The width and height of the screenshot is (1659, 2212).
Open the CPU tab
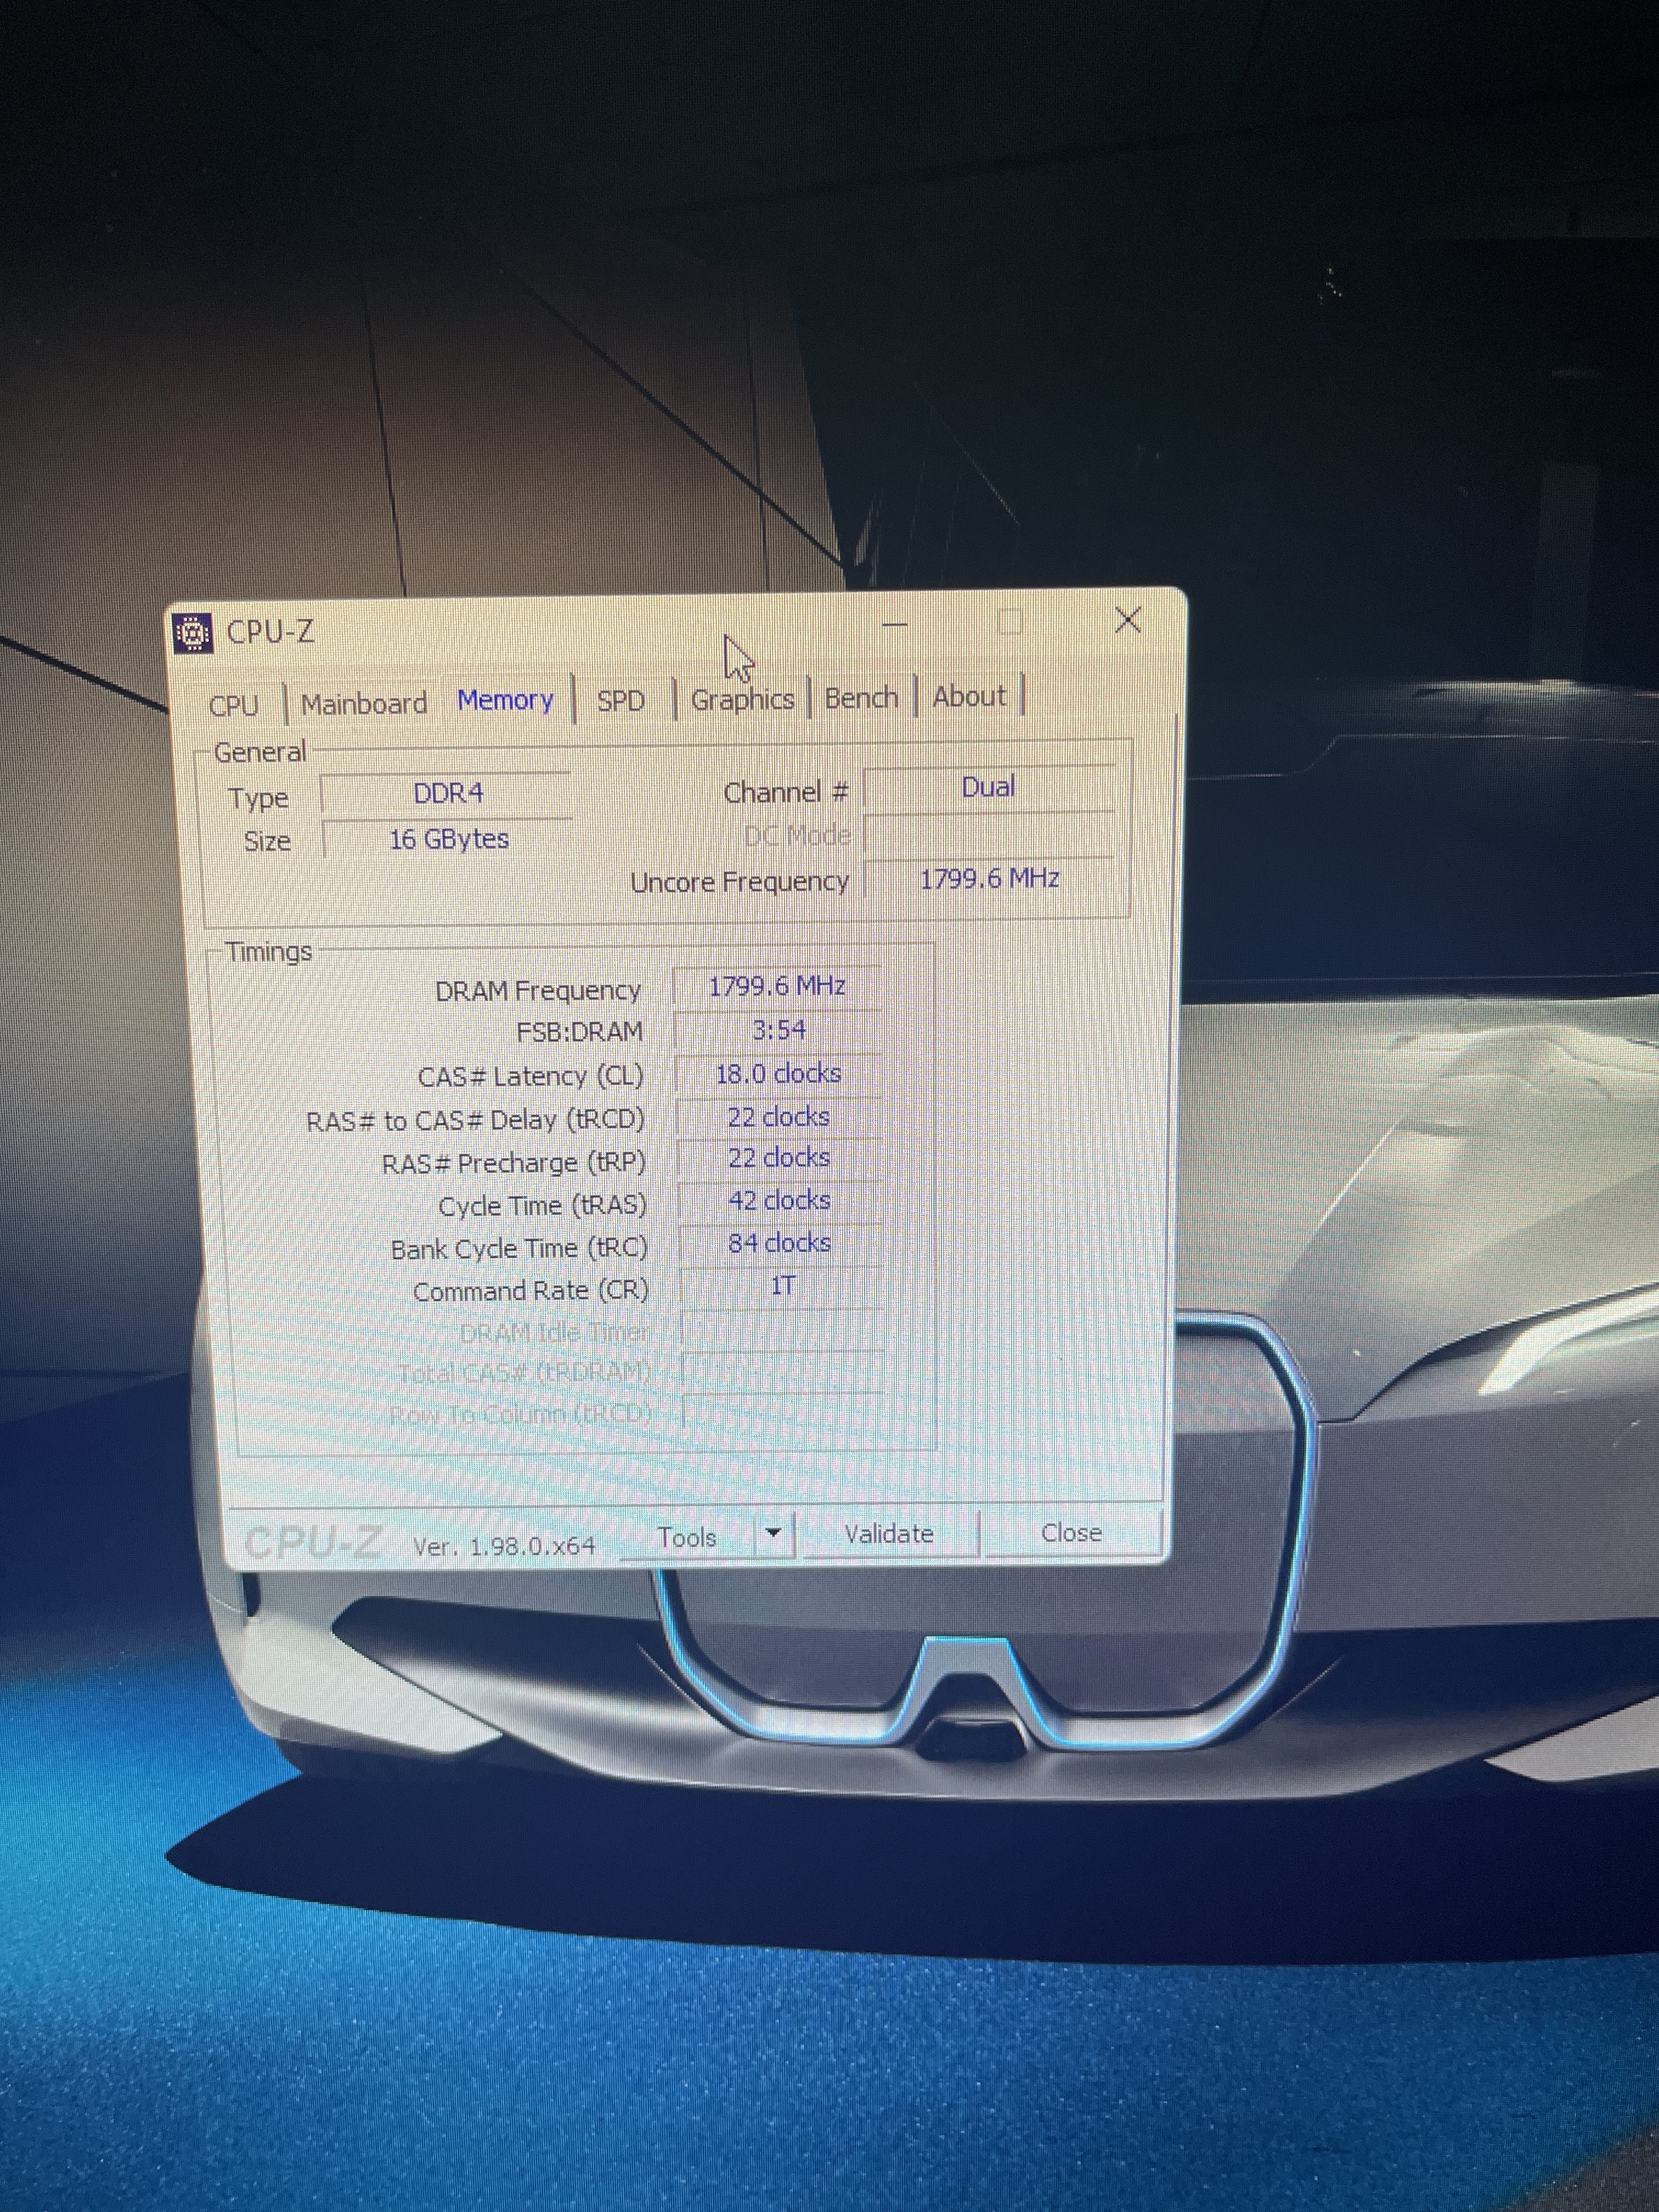pos(234,705)
